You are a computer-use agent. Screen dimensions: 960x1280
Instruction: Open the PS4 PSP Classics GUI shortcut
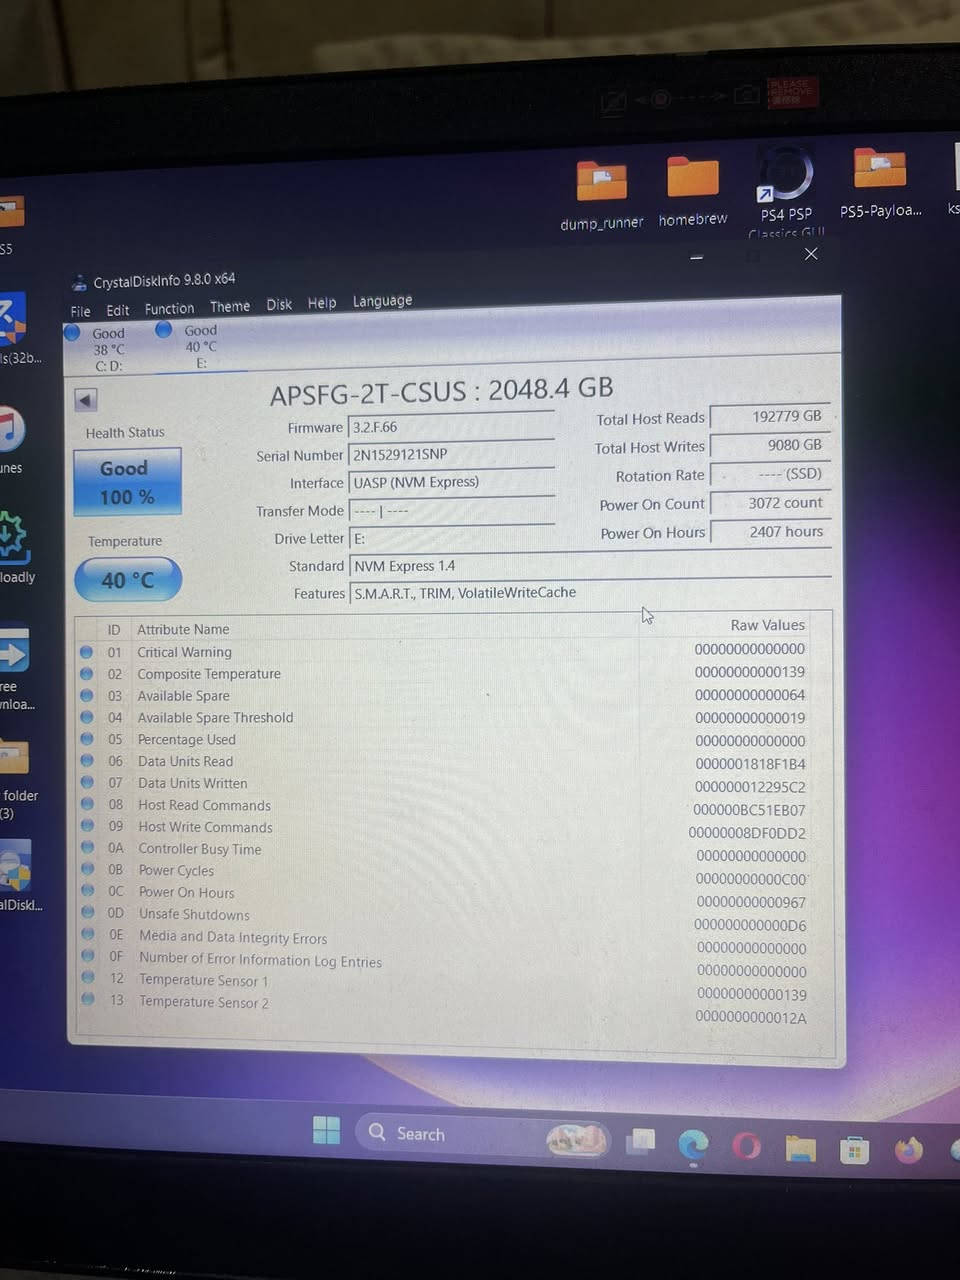click(x=786, y=192)
